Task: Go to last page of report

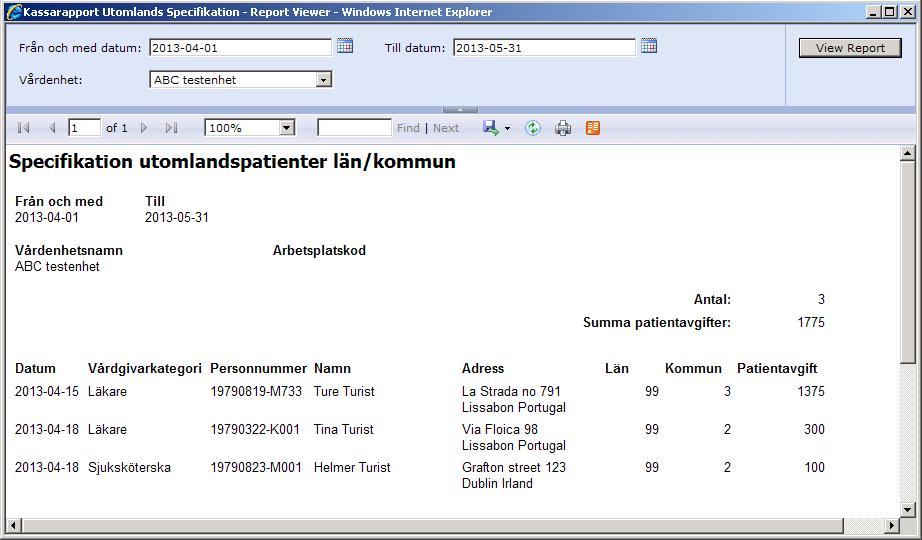Action: (x=171, y=128)
